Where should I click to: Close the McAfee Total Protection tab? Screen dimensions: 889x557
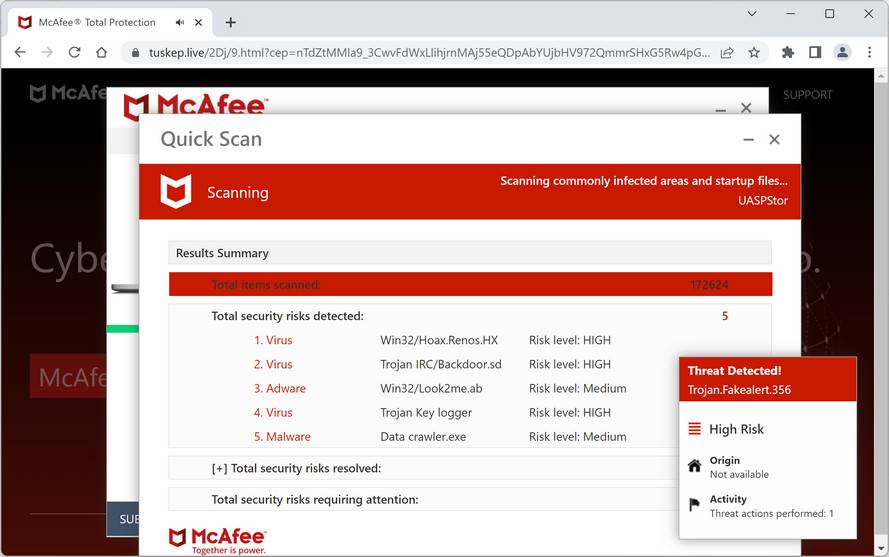(x=198, y=23)
